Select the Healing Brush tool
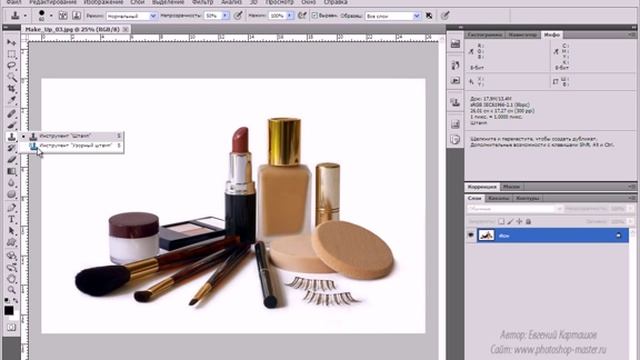The image size is (640, 360). 11,114
